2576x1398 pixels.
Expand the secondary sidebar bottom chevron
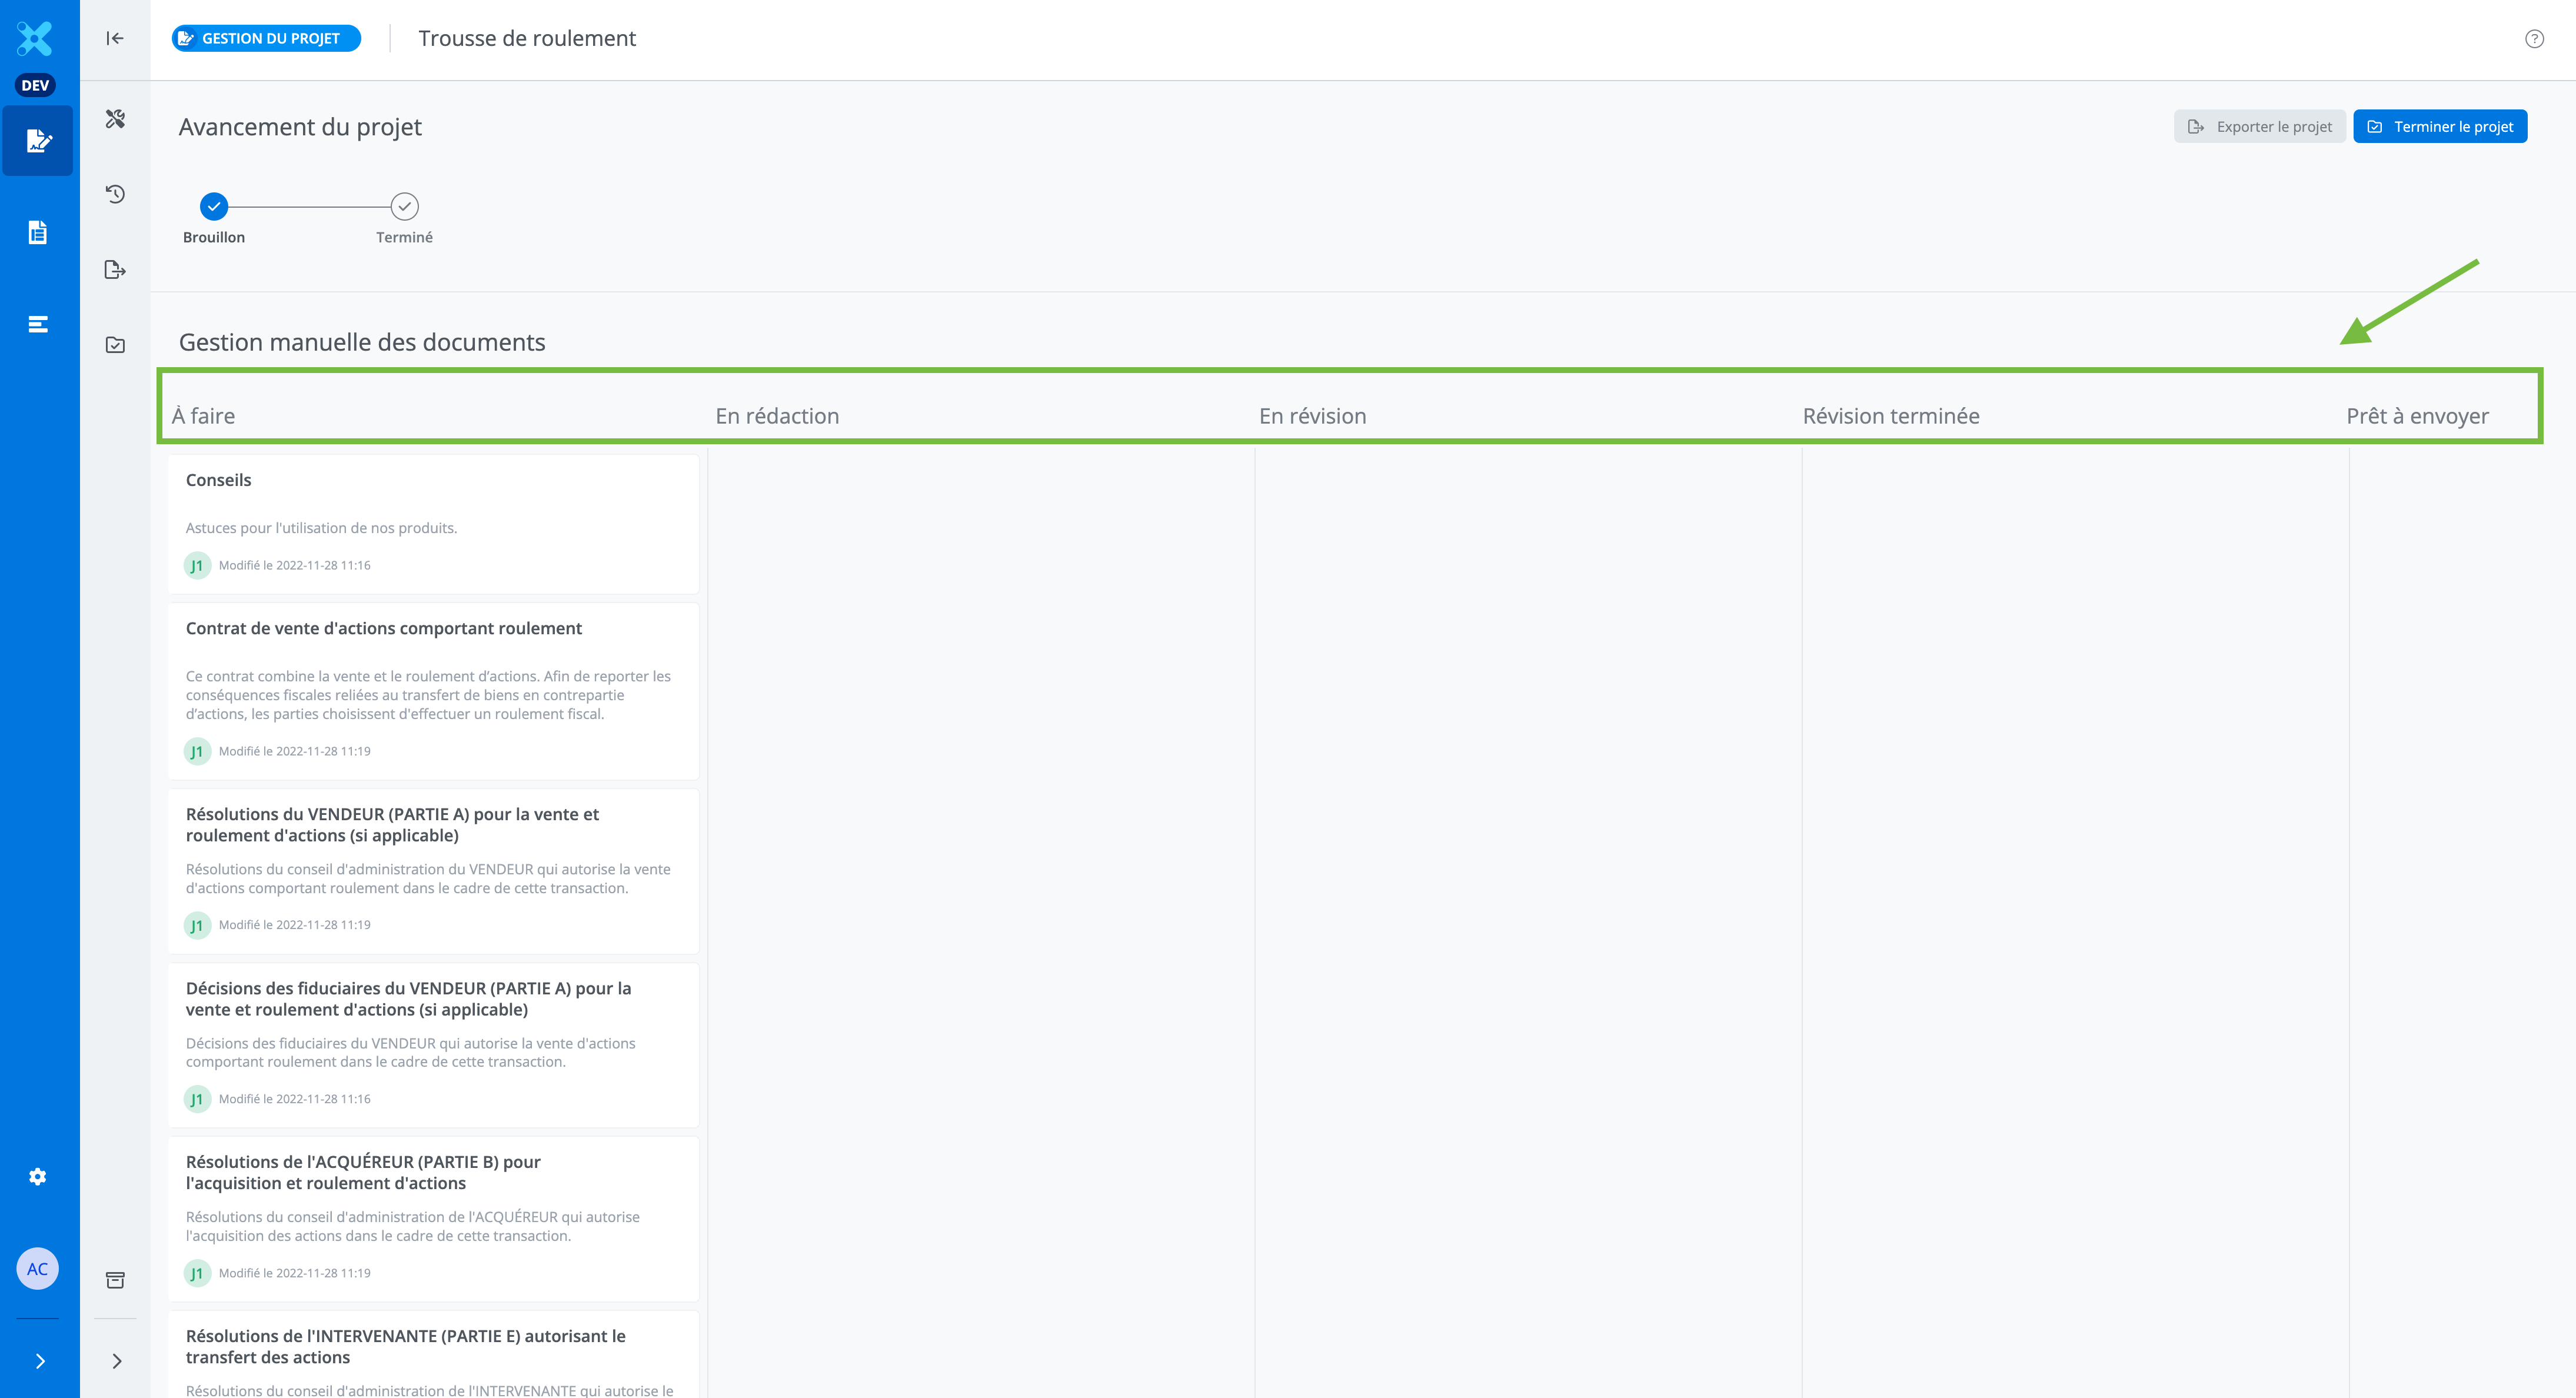pos(117,1361)
